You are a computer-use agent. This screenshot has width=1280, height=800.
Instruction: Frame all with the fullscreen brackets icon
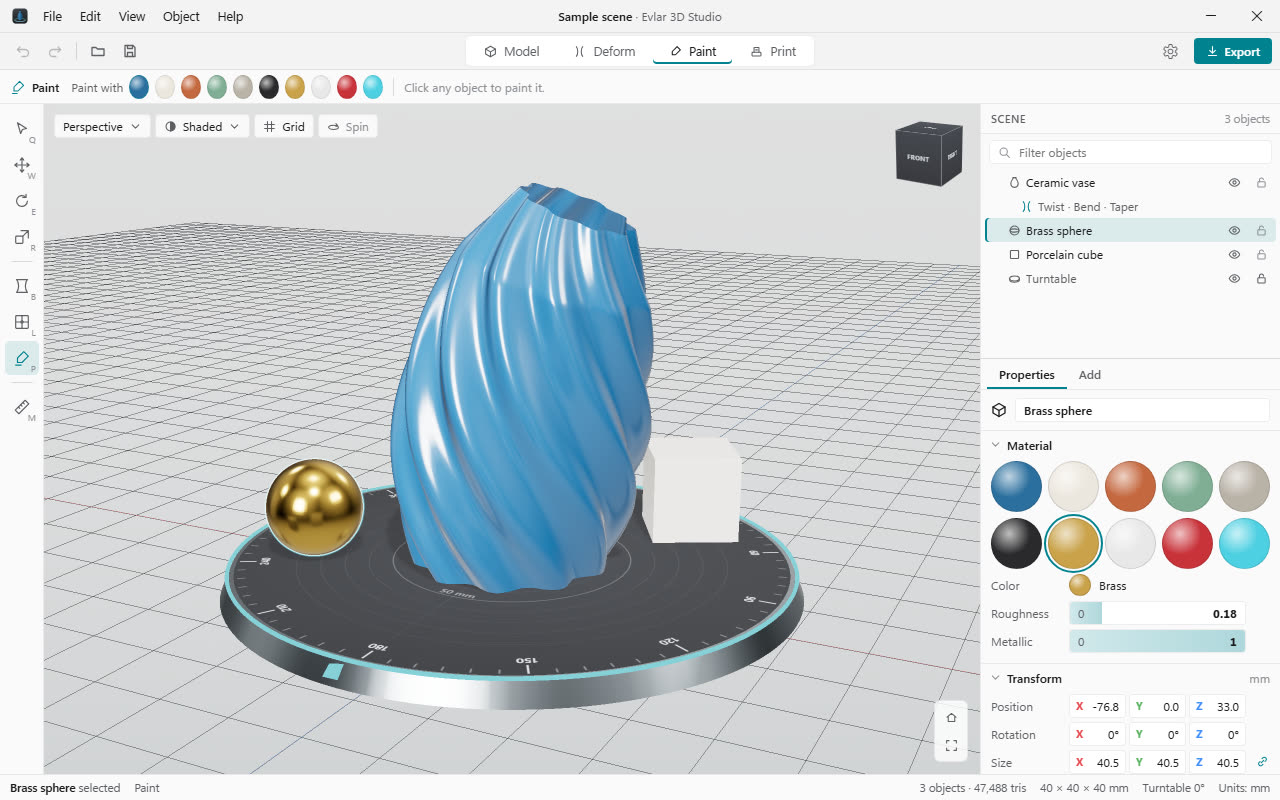[951, 746]
